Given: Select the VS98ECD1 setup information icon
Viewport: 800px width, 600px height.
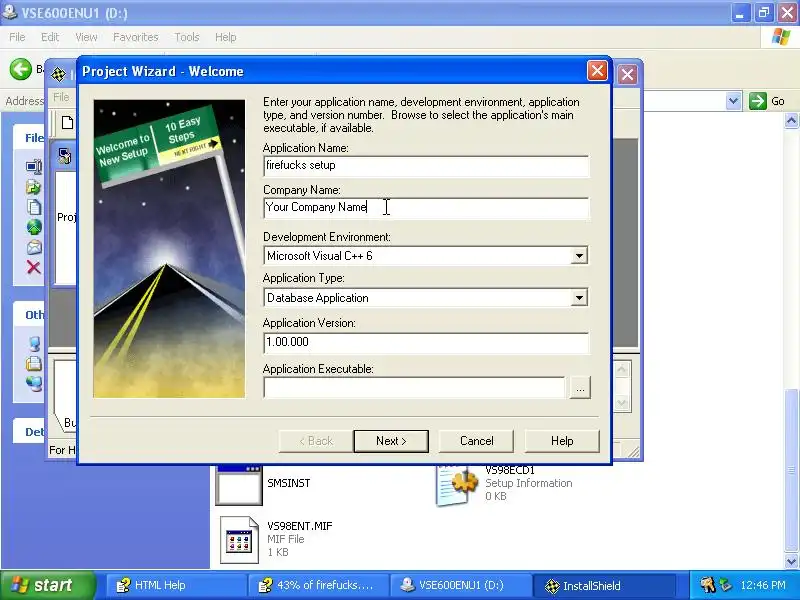Looking at the screenshot, I should pyautogui.click(x=457, y=485).
